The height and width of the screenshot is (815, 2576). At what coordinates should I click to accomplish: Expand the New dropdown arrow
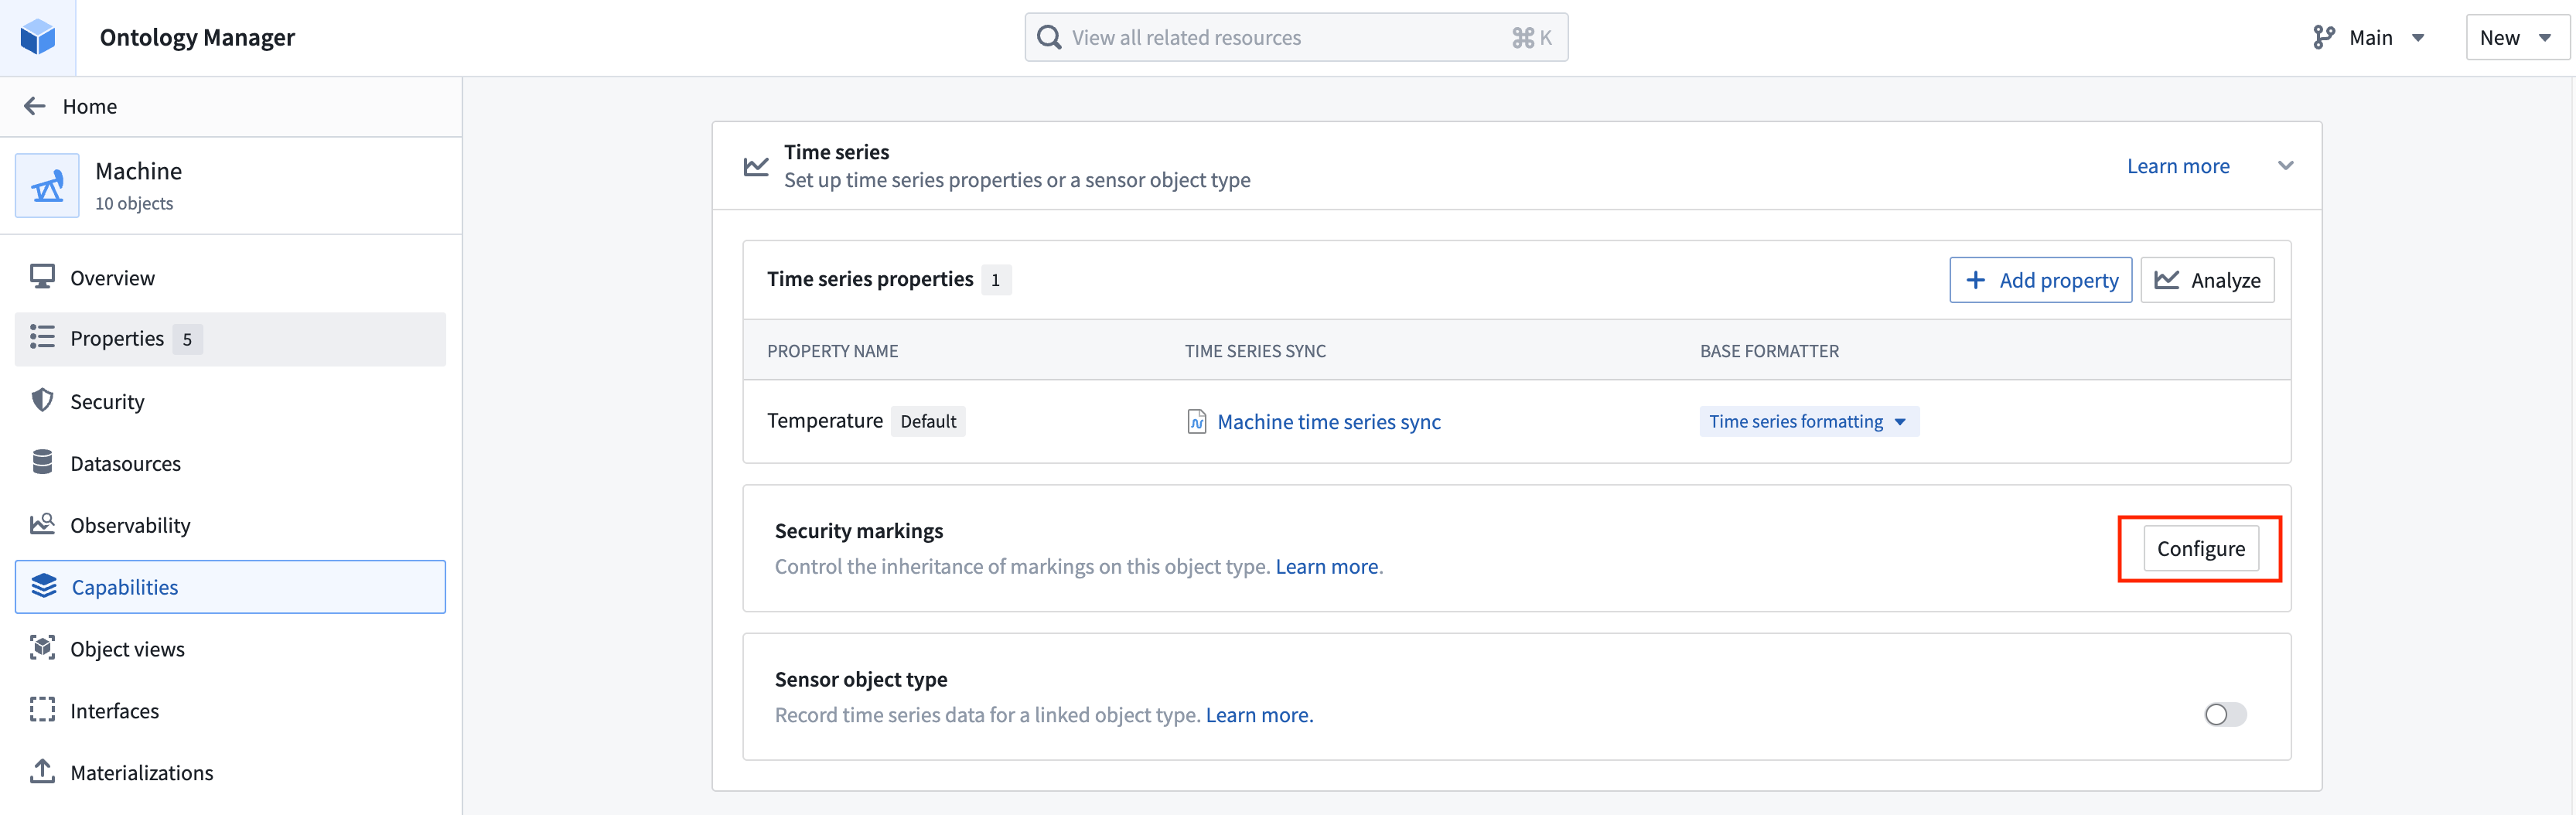pos(2544,37)
